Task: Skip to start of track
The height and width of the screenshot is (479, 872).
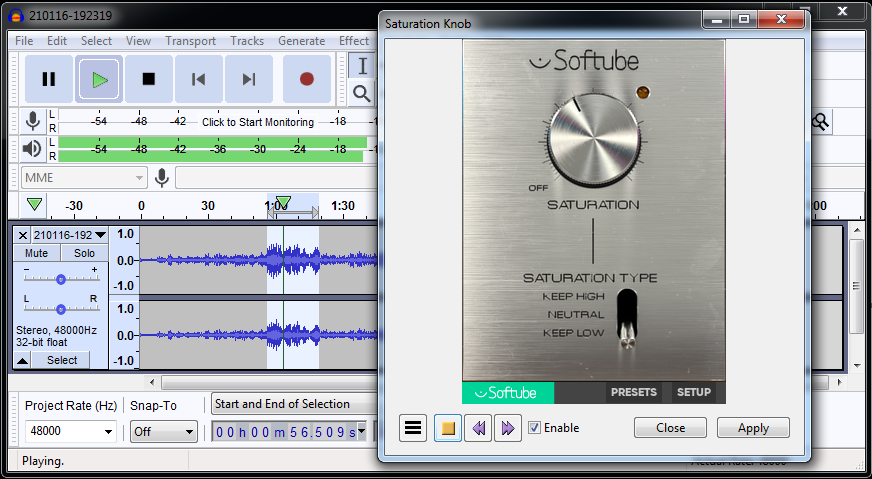Action: 199,79
